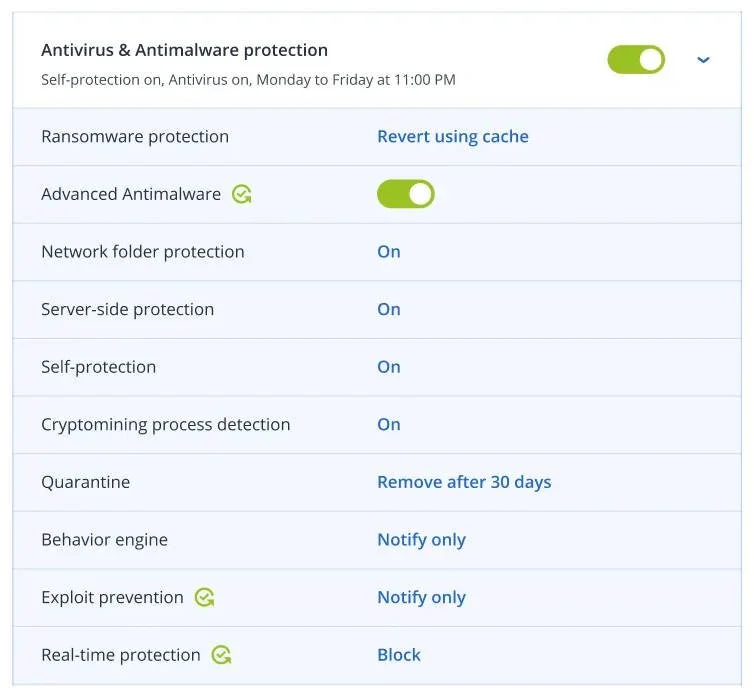Open Quarantine Remove after 30 days setting
The width and height of the screenshot is (754, 696).
[x=463, y=482]
